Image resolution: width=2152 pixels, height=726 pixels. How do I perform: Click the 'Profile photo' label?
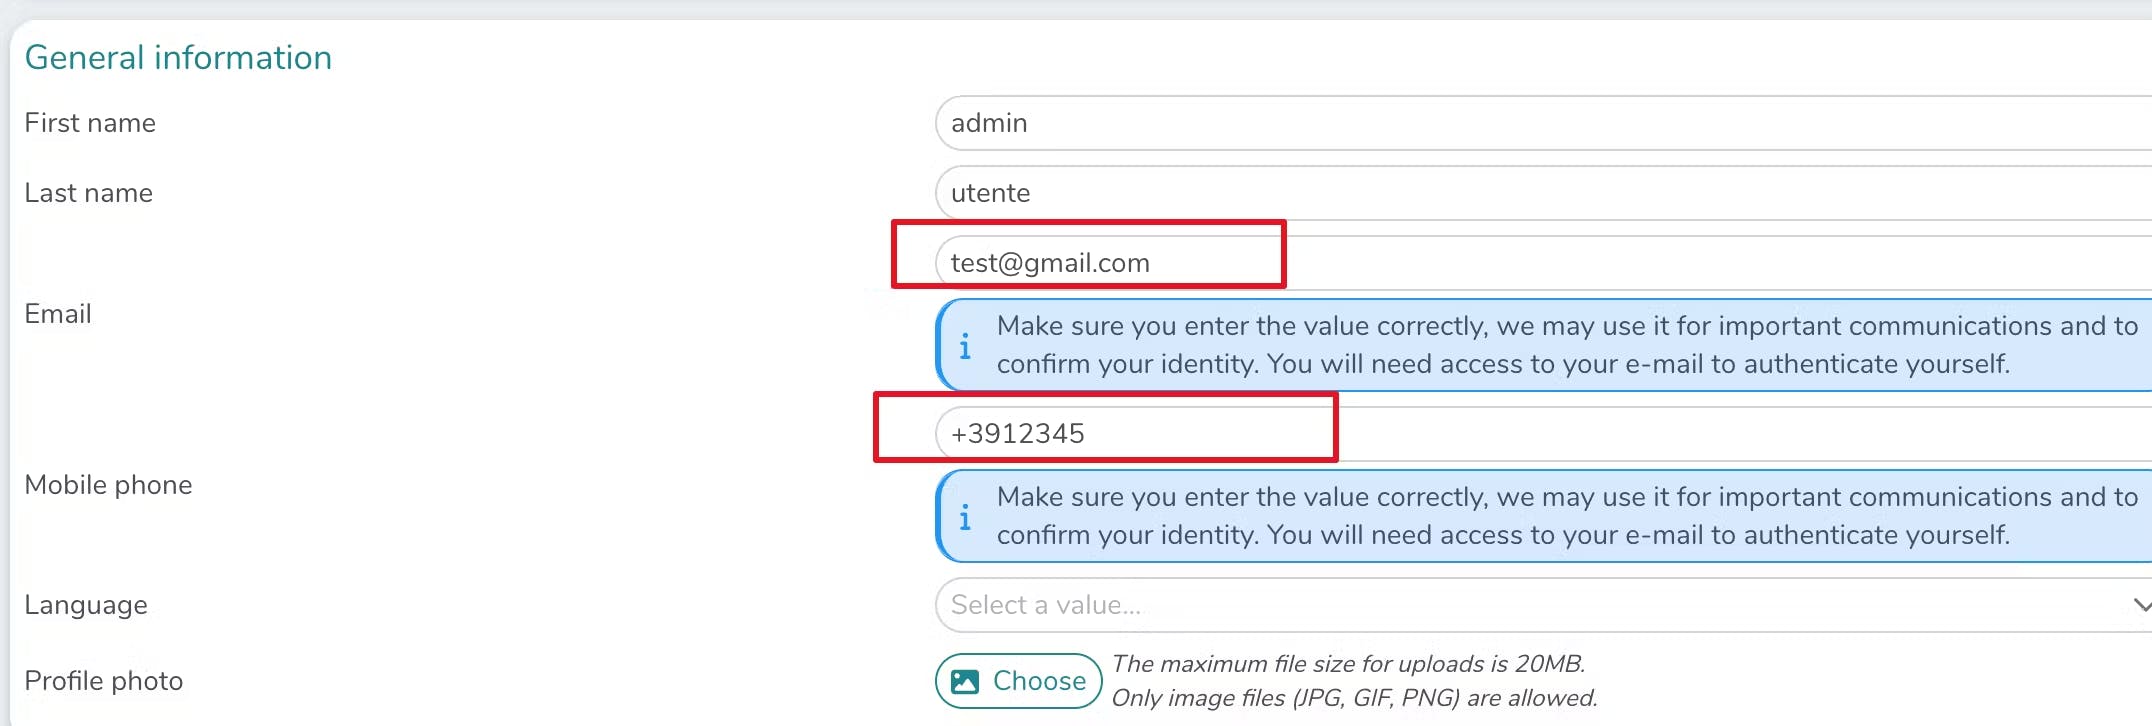click(x=104, y=681)
